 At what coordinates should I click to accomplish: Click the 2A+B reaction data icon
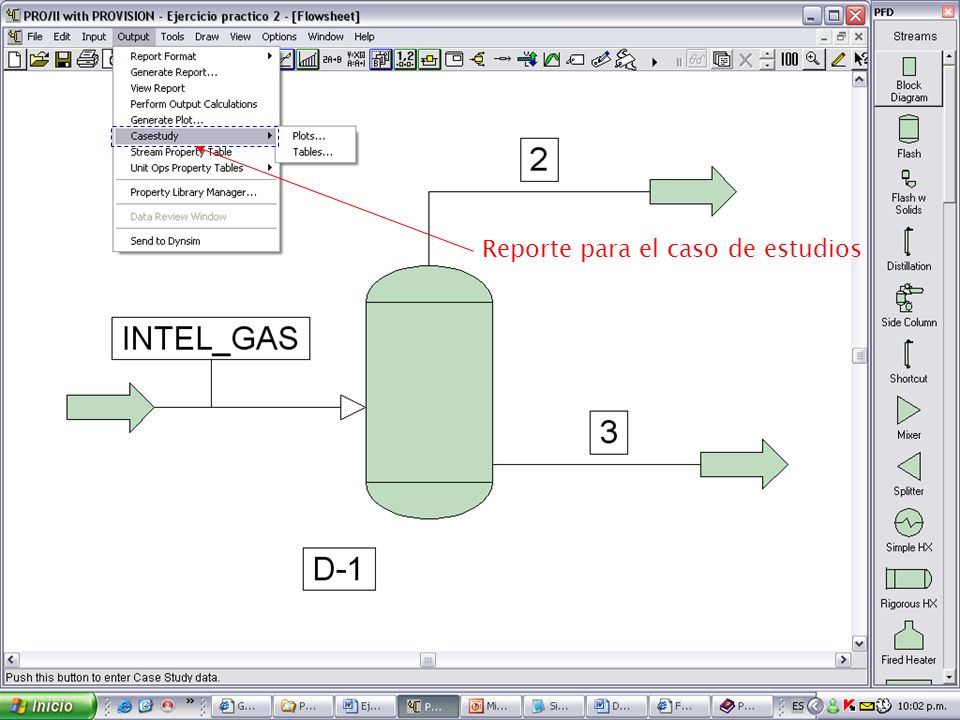(x=332, y=59)
